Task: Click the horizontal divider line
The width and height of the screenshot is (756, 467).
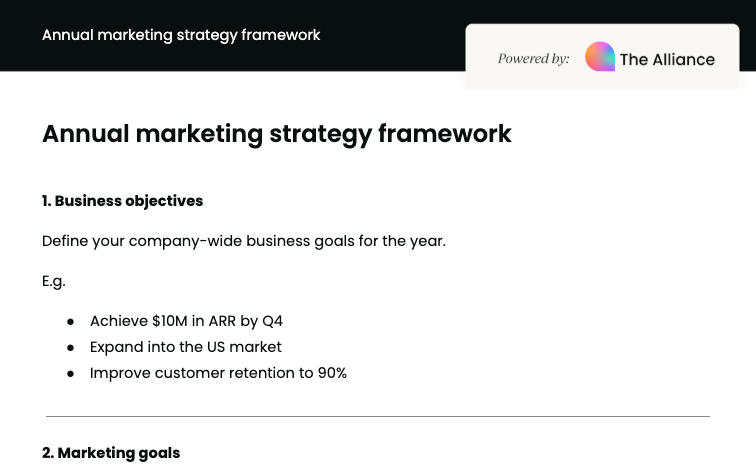Action: 378,415
